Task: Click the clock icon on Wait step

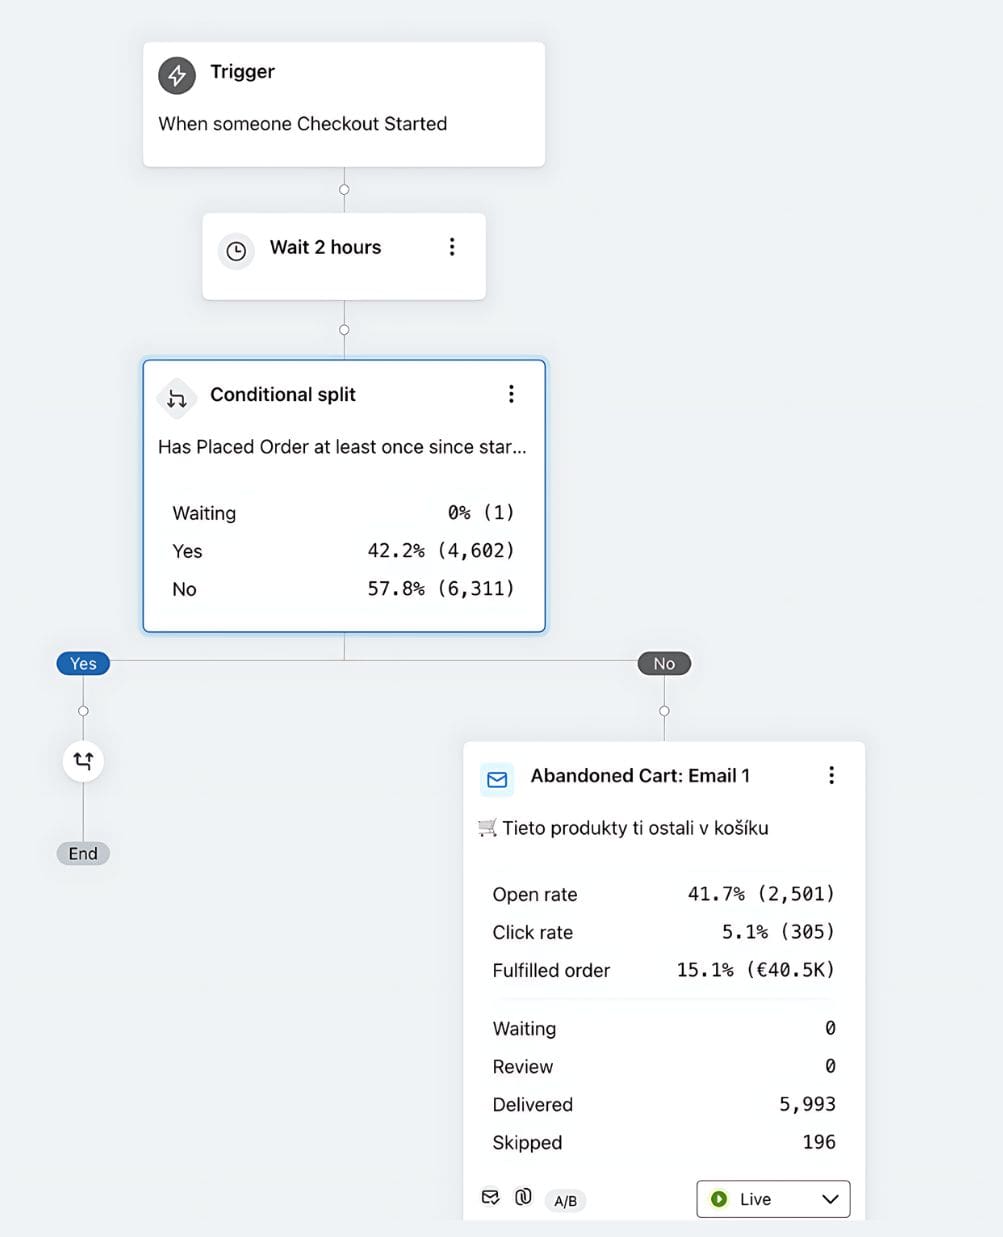Action: pyautogui.click(x=236, y=250)
